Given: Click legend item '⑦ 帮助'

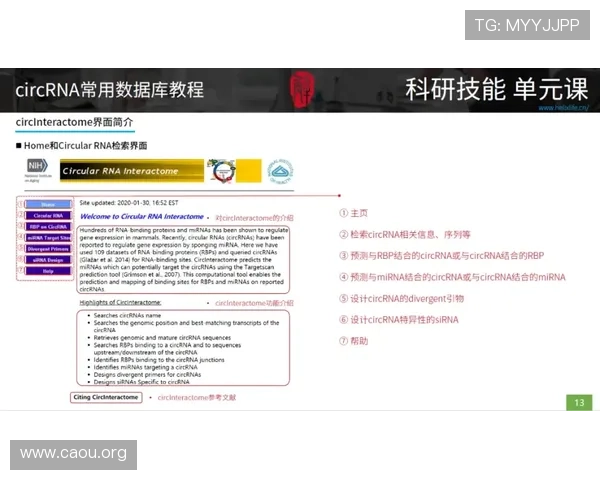Looking at the screenshot, I should (354, 341).
